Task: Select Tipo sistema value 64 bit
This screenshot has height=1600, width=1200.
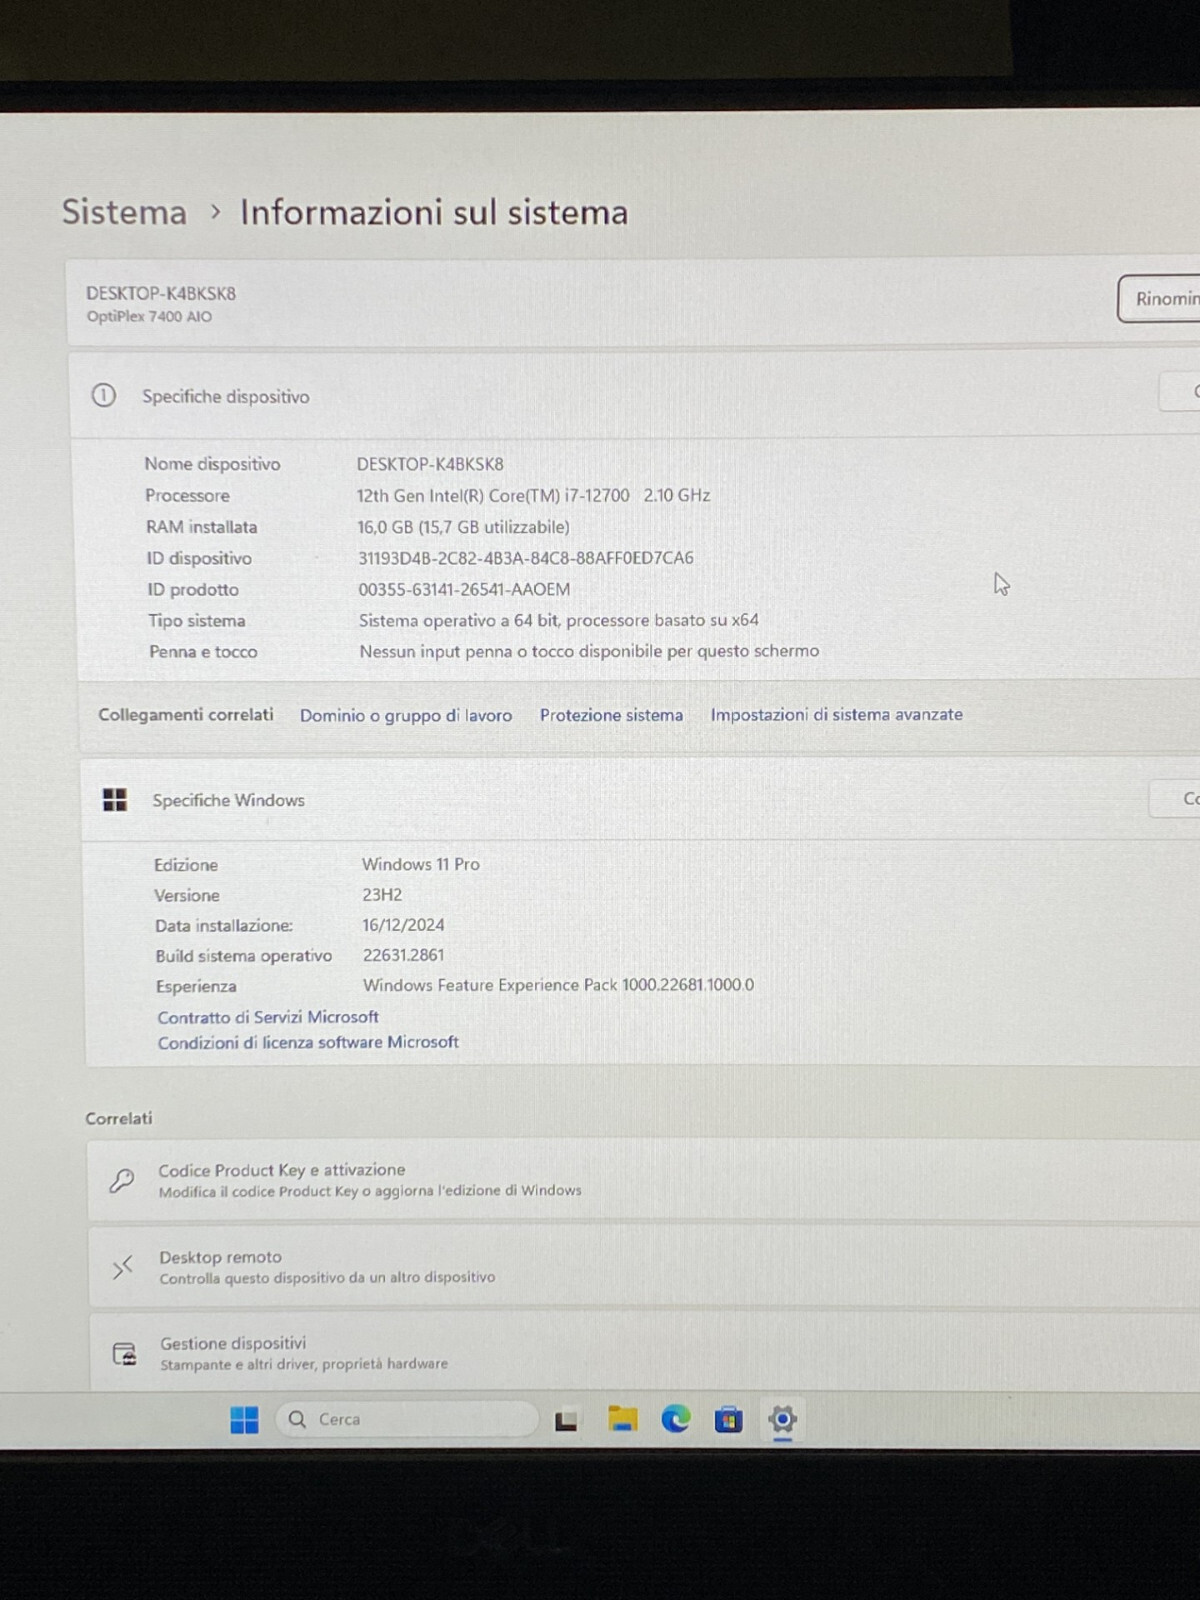Action: pos(559,620)
